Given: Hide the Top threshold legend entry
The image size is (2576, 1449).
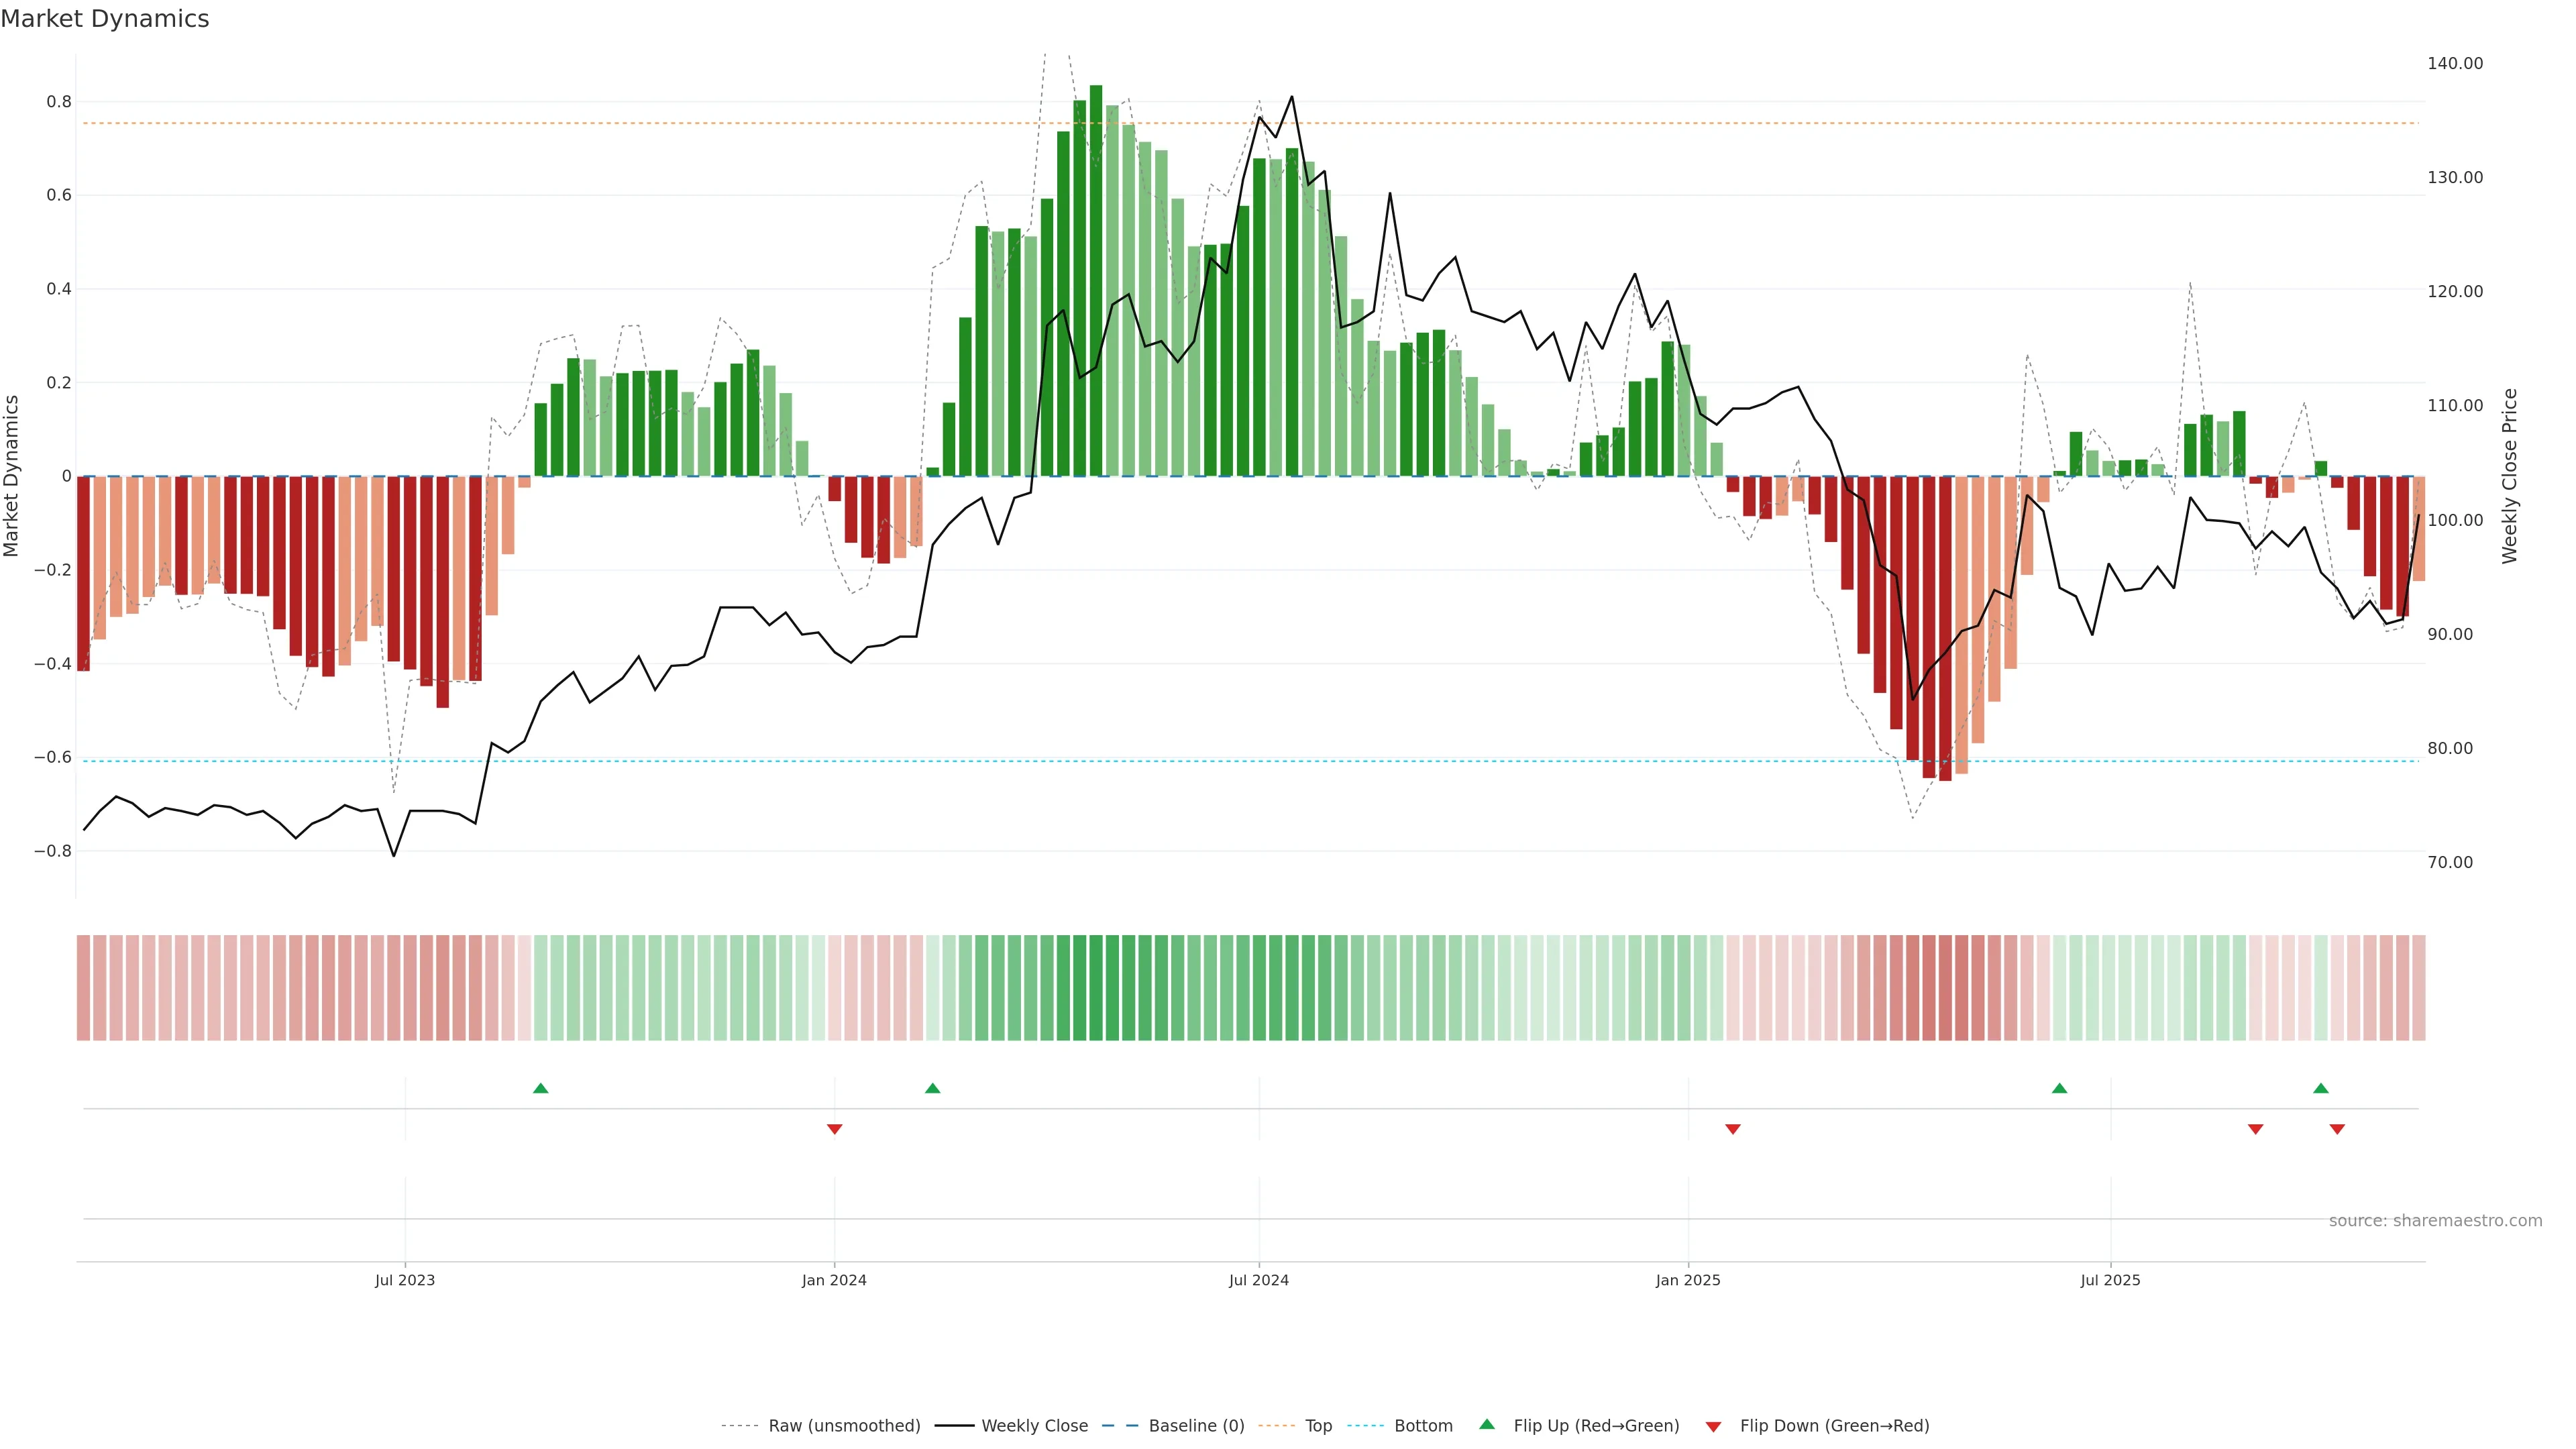Looking at the screenshot, I should [1318, 1426].
